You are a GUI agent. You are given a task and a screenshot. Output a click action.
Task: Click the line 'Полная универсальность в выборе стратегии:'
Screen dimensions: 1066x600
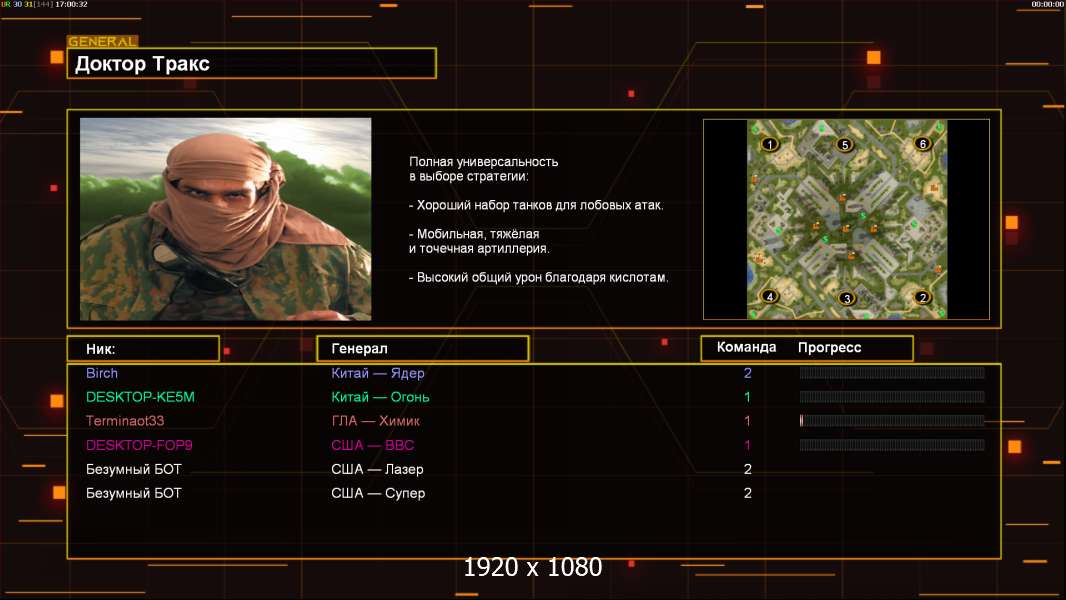pyautogui.click(x=483, y=169)
